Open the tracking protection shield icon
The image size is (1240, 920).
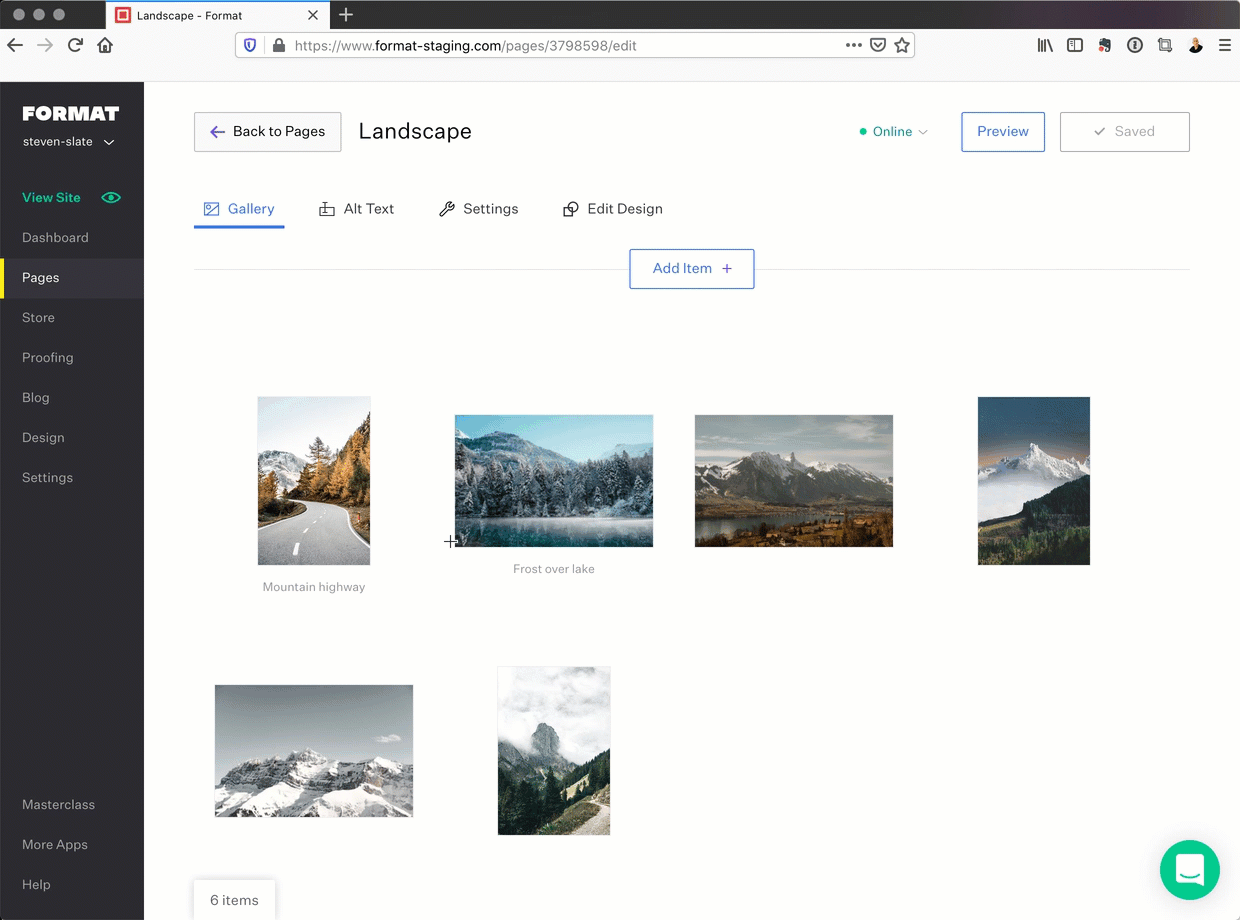pyautogui.click(x=250, y=45)
